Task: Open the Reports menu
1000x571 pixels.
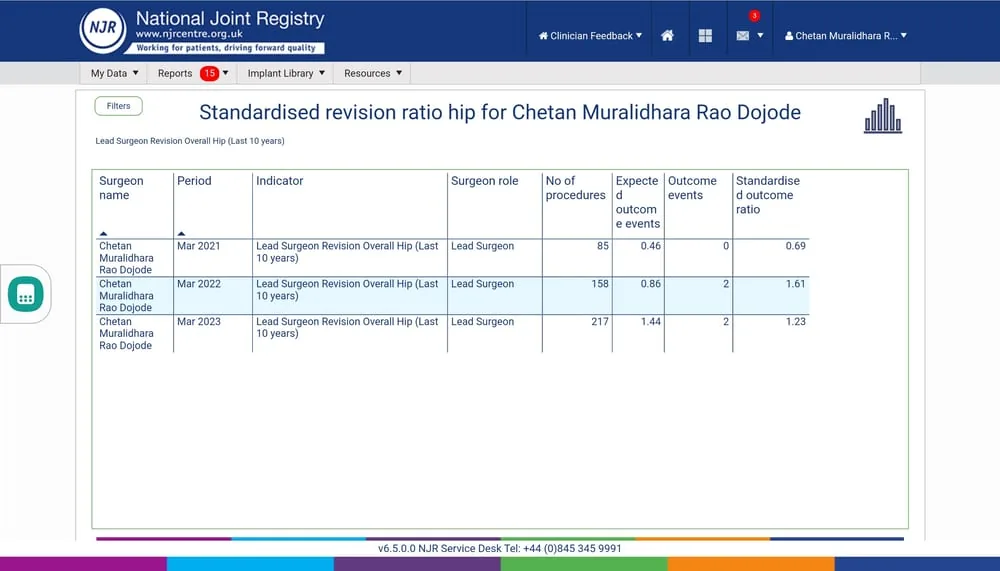Action: (x=193, y=73)
